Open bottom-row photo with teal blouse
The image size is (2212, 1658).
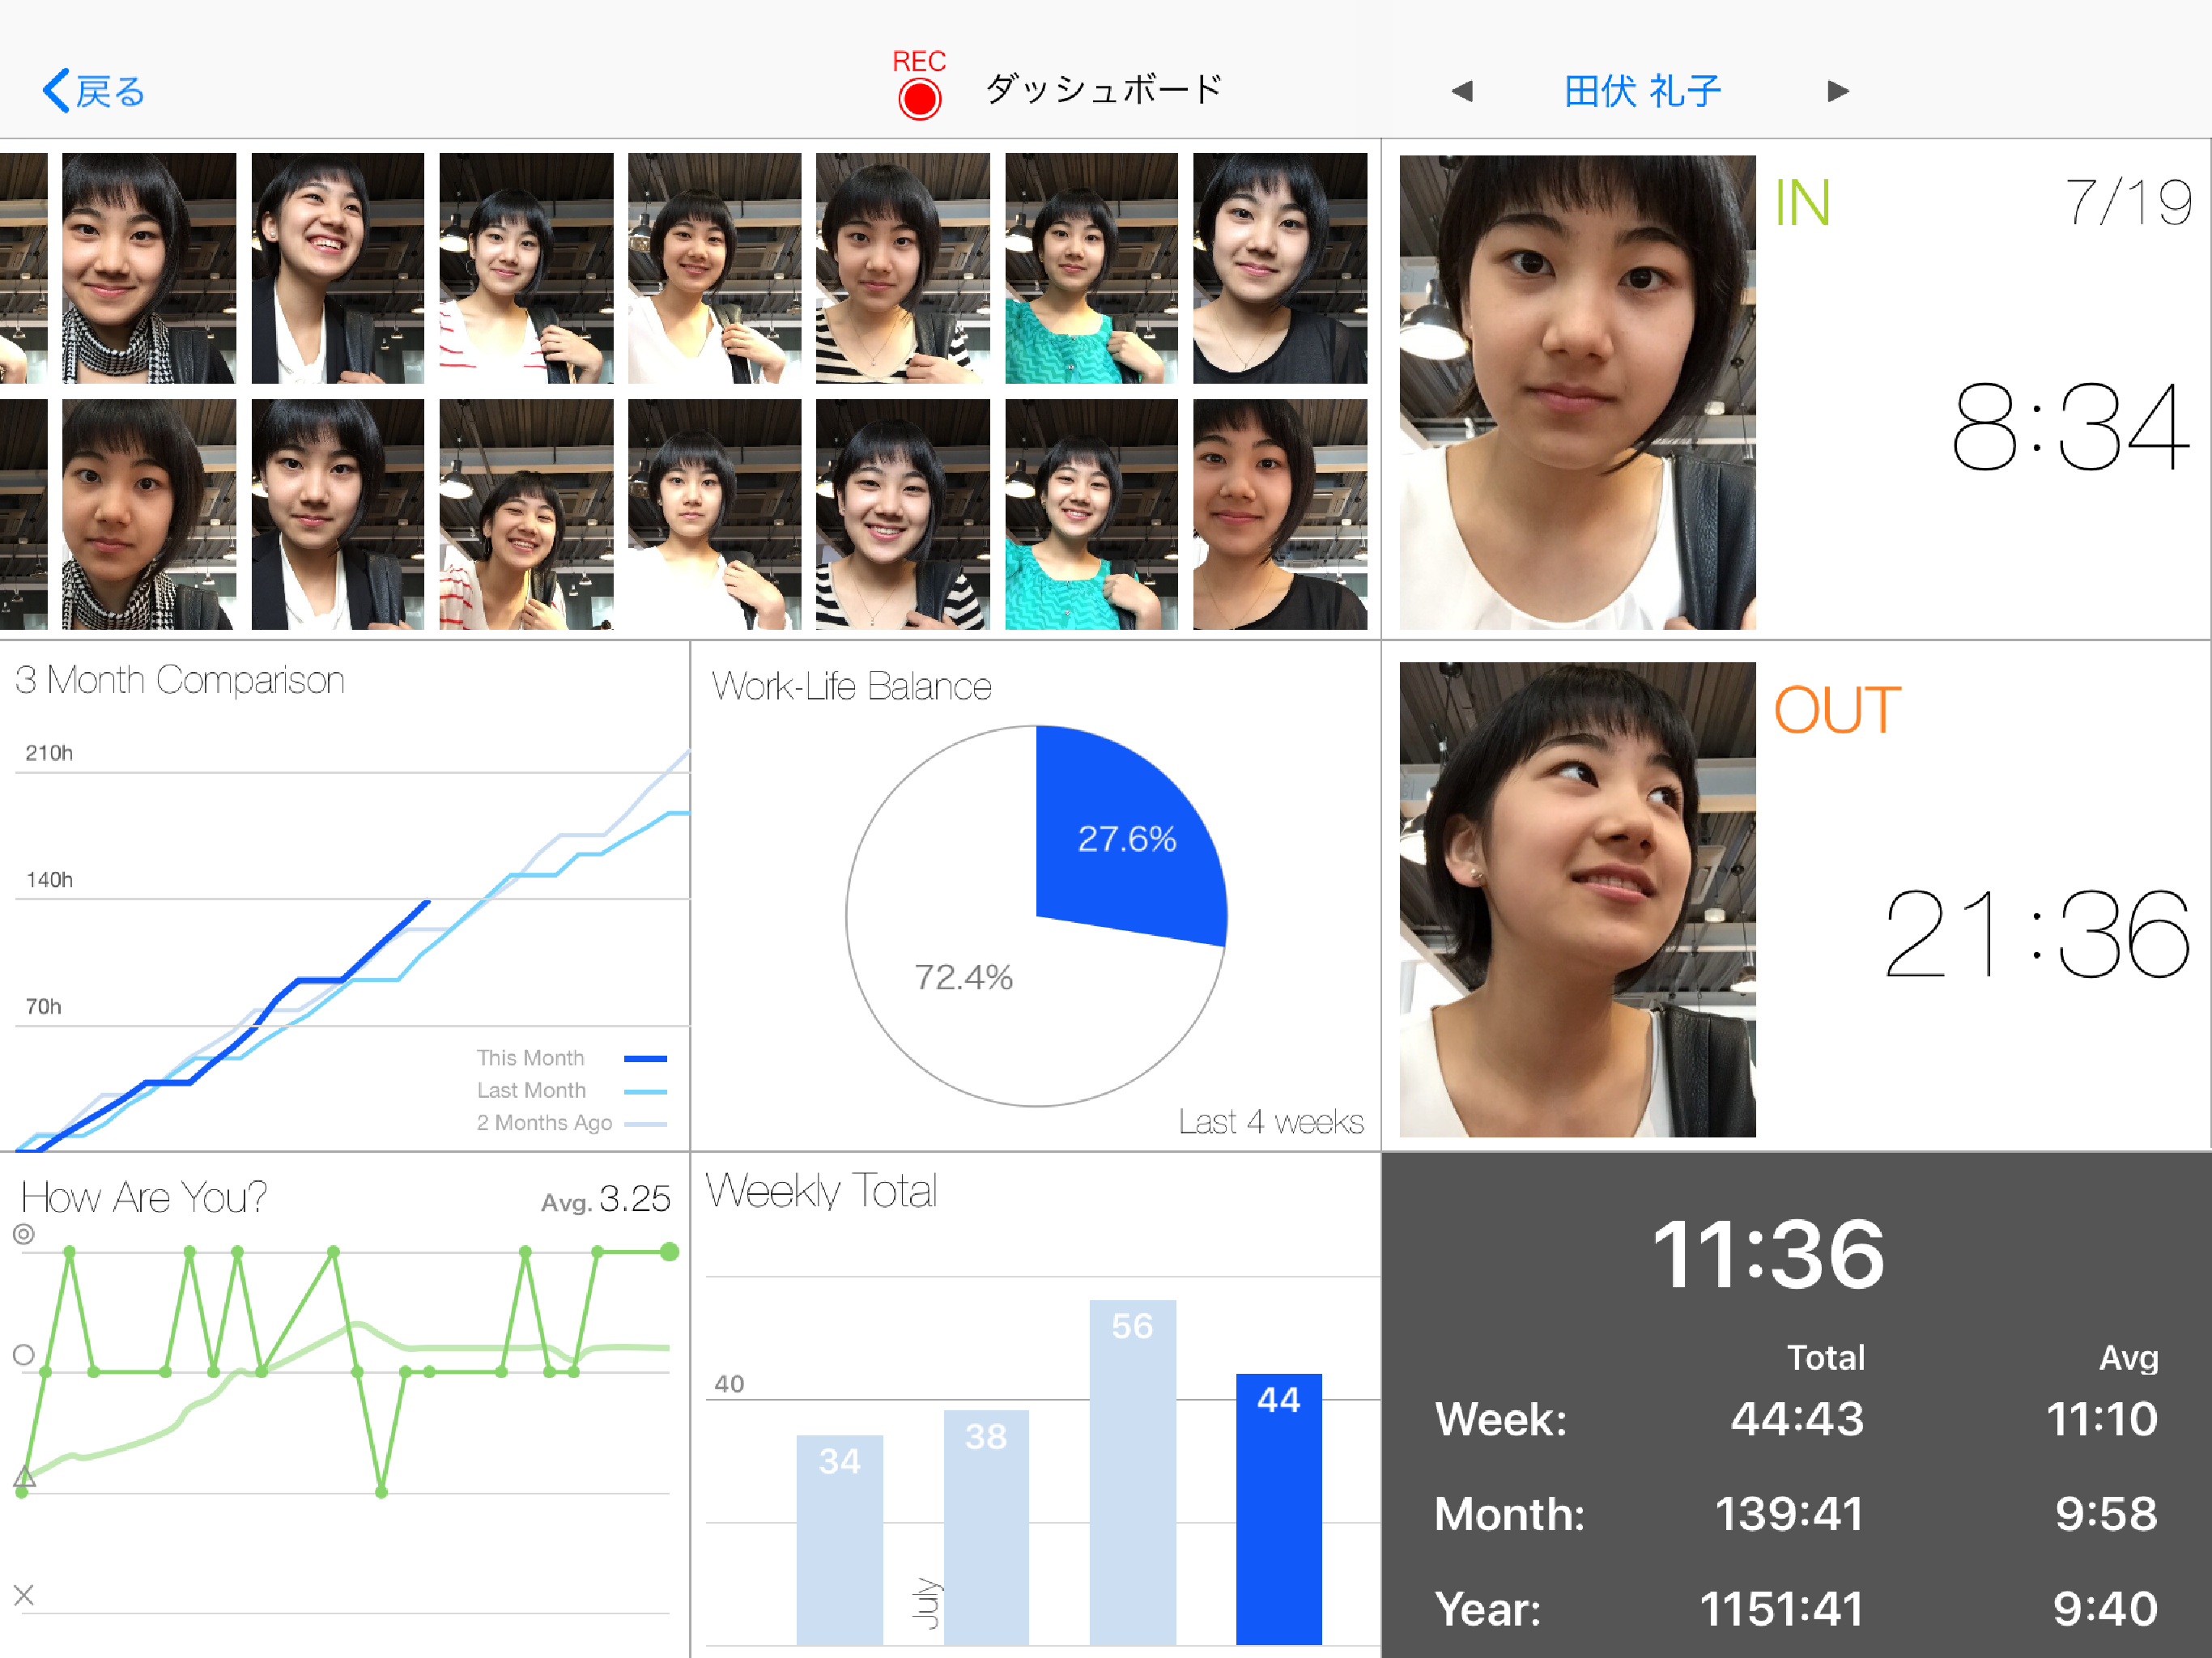[1091, 514]
